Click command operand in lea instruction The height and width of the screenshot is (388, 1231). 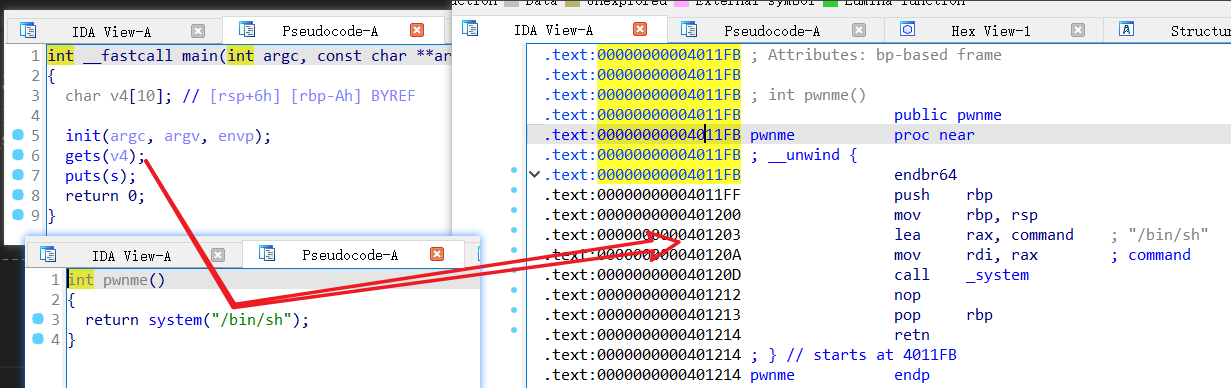click(1042, 235)
